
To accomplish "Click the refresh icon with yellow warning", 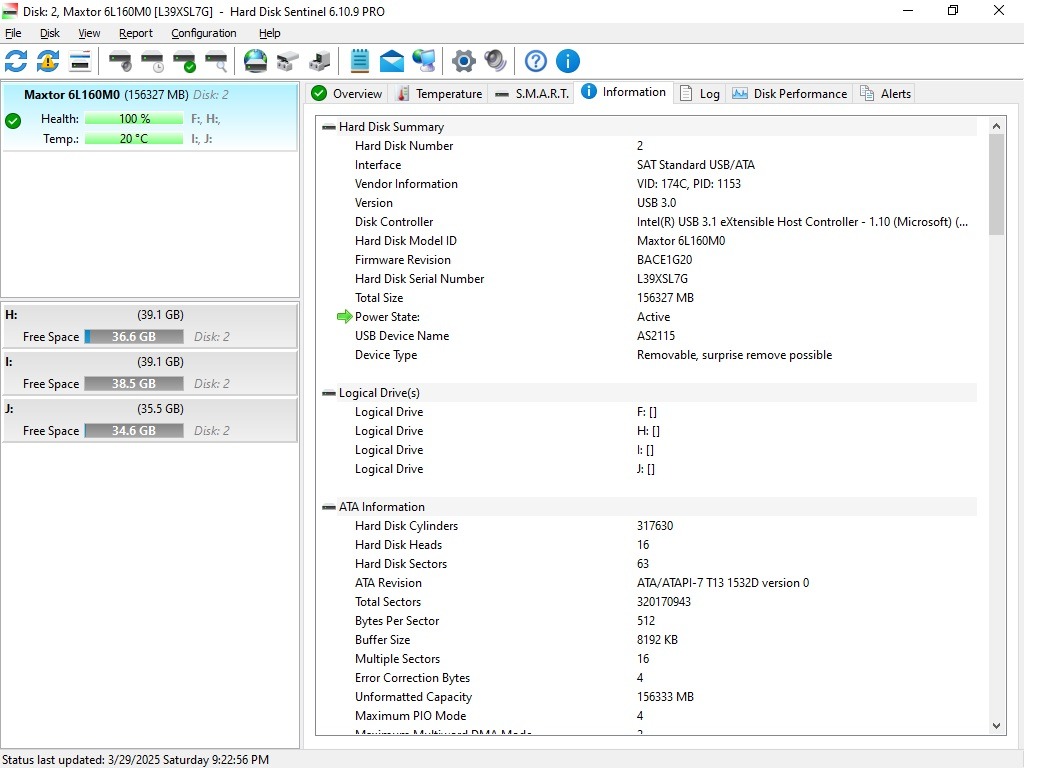I will point(48,61).
